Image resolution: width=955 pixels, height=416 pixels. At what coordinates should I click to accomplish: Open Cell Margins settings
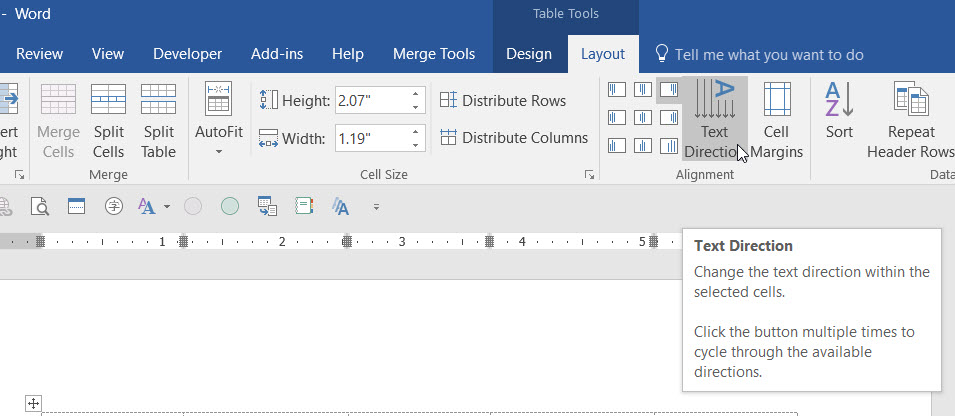(776, 119)
